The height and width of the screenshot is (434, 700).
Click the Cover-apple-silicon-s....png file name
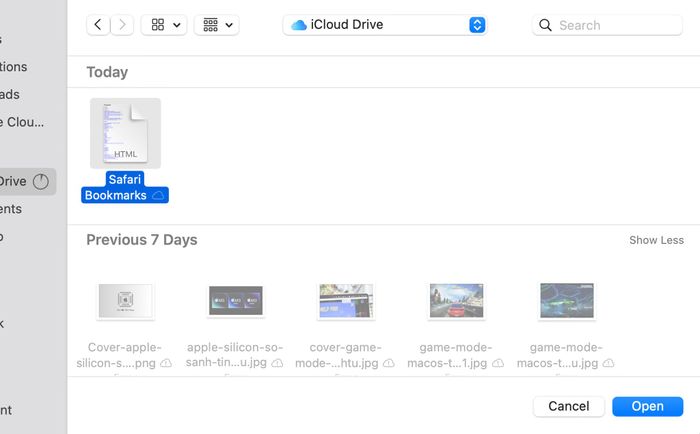[118, 355]
